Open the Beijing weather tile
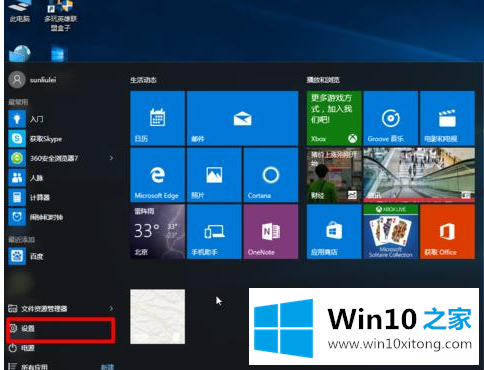 coord(157,232)
